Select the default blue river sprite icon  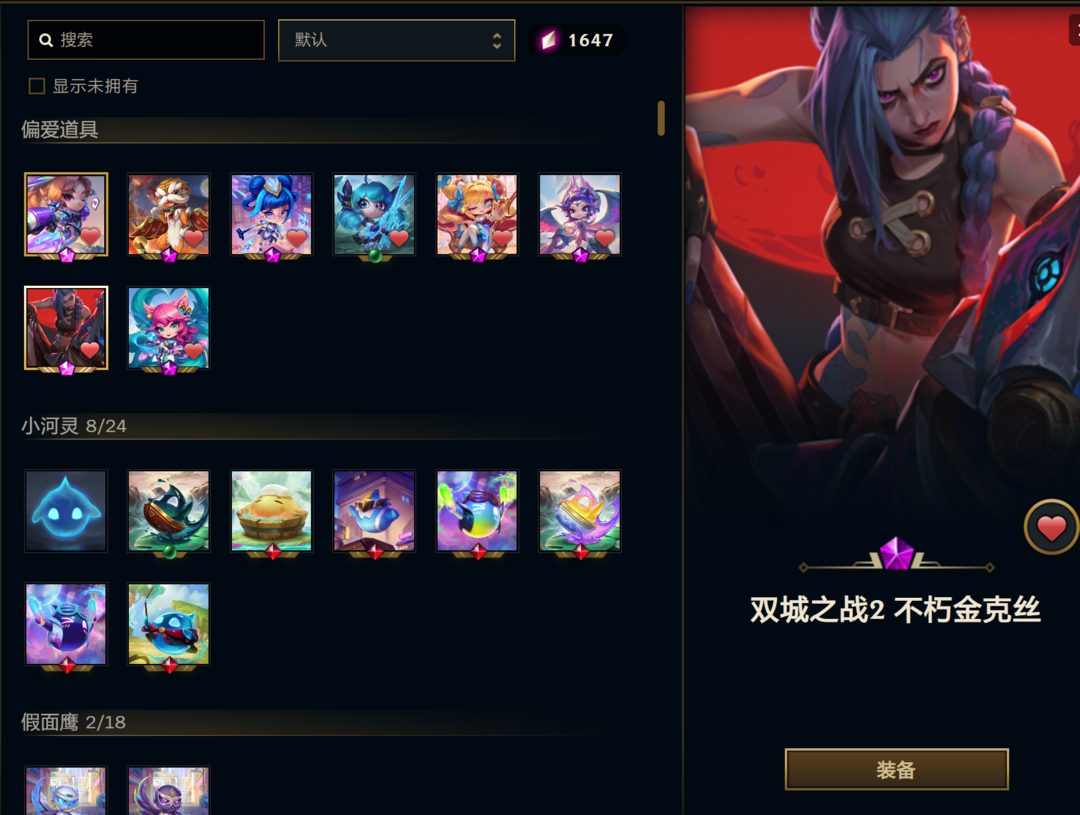click(66, 510)
